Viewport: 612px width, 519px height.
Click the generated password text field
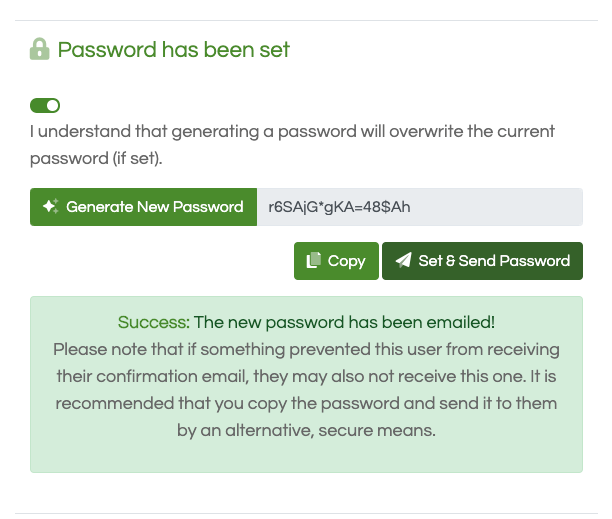tap(420, 207)
